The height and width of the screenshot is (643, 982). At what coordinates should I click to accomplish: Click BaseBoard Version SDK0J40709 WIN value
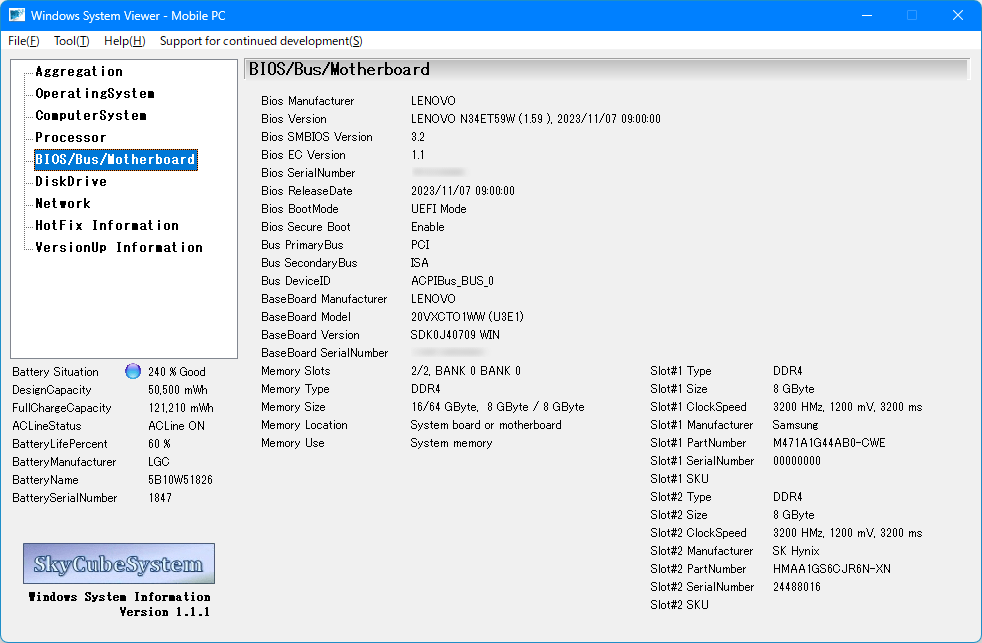[455, 335]
